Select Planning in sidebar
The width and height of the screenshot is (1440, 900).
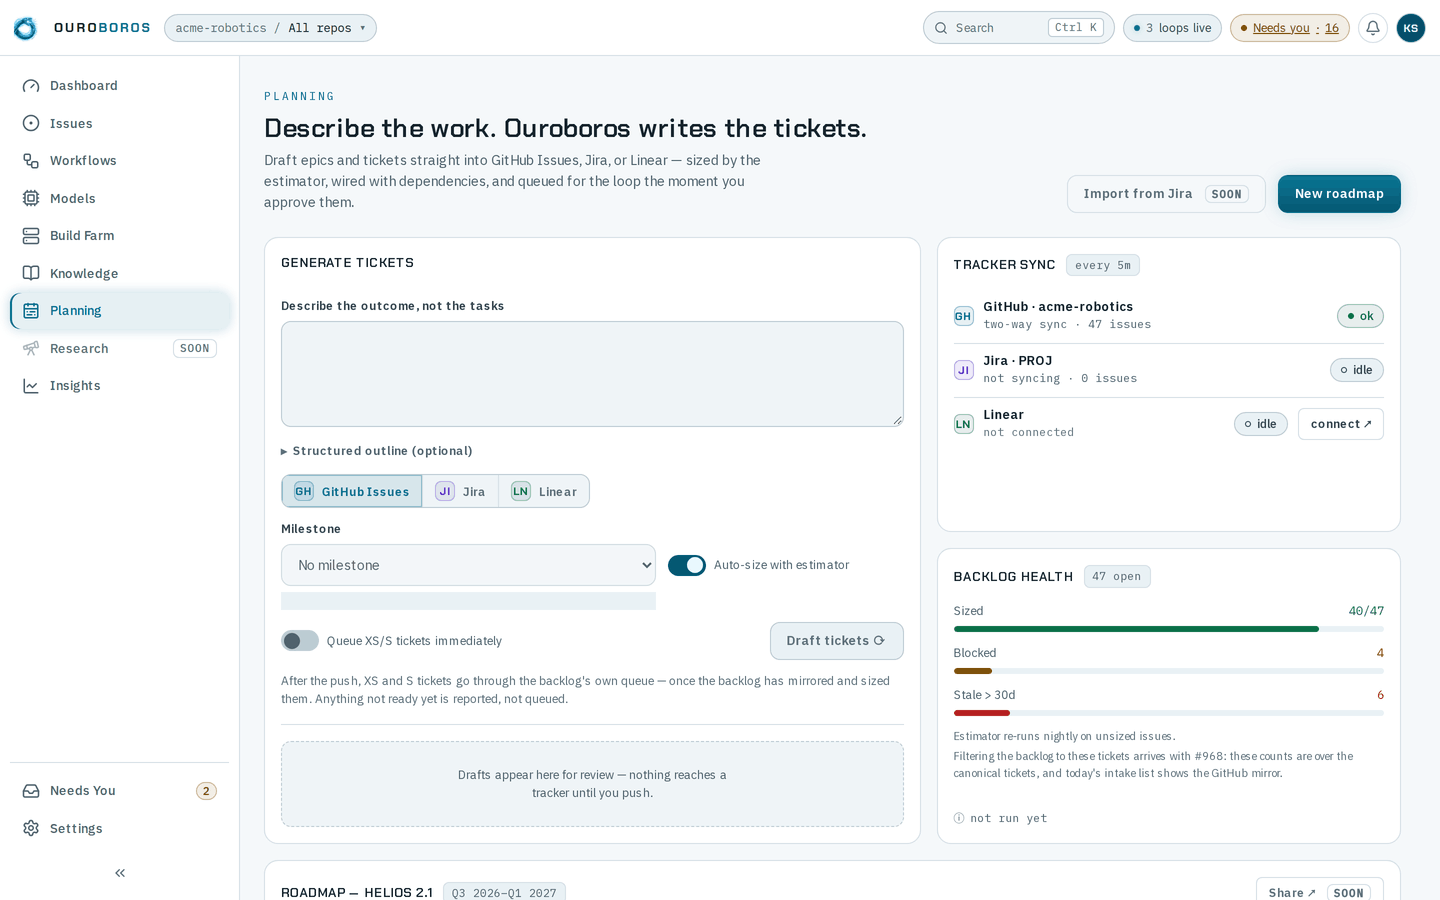[x=120, y=311]
